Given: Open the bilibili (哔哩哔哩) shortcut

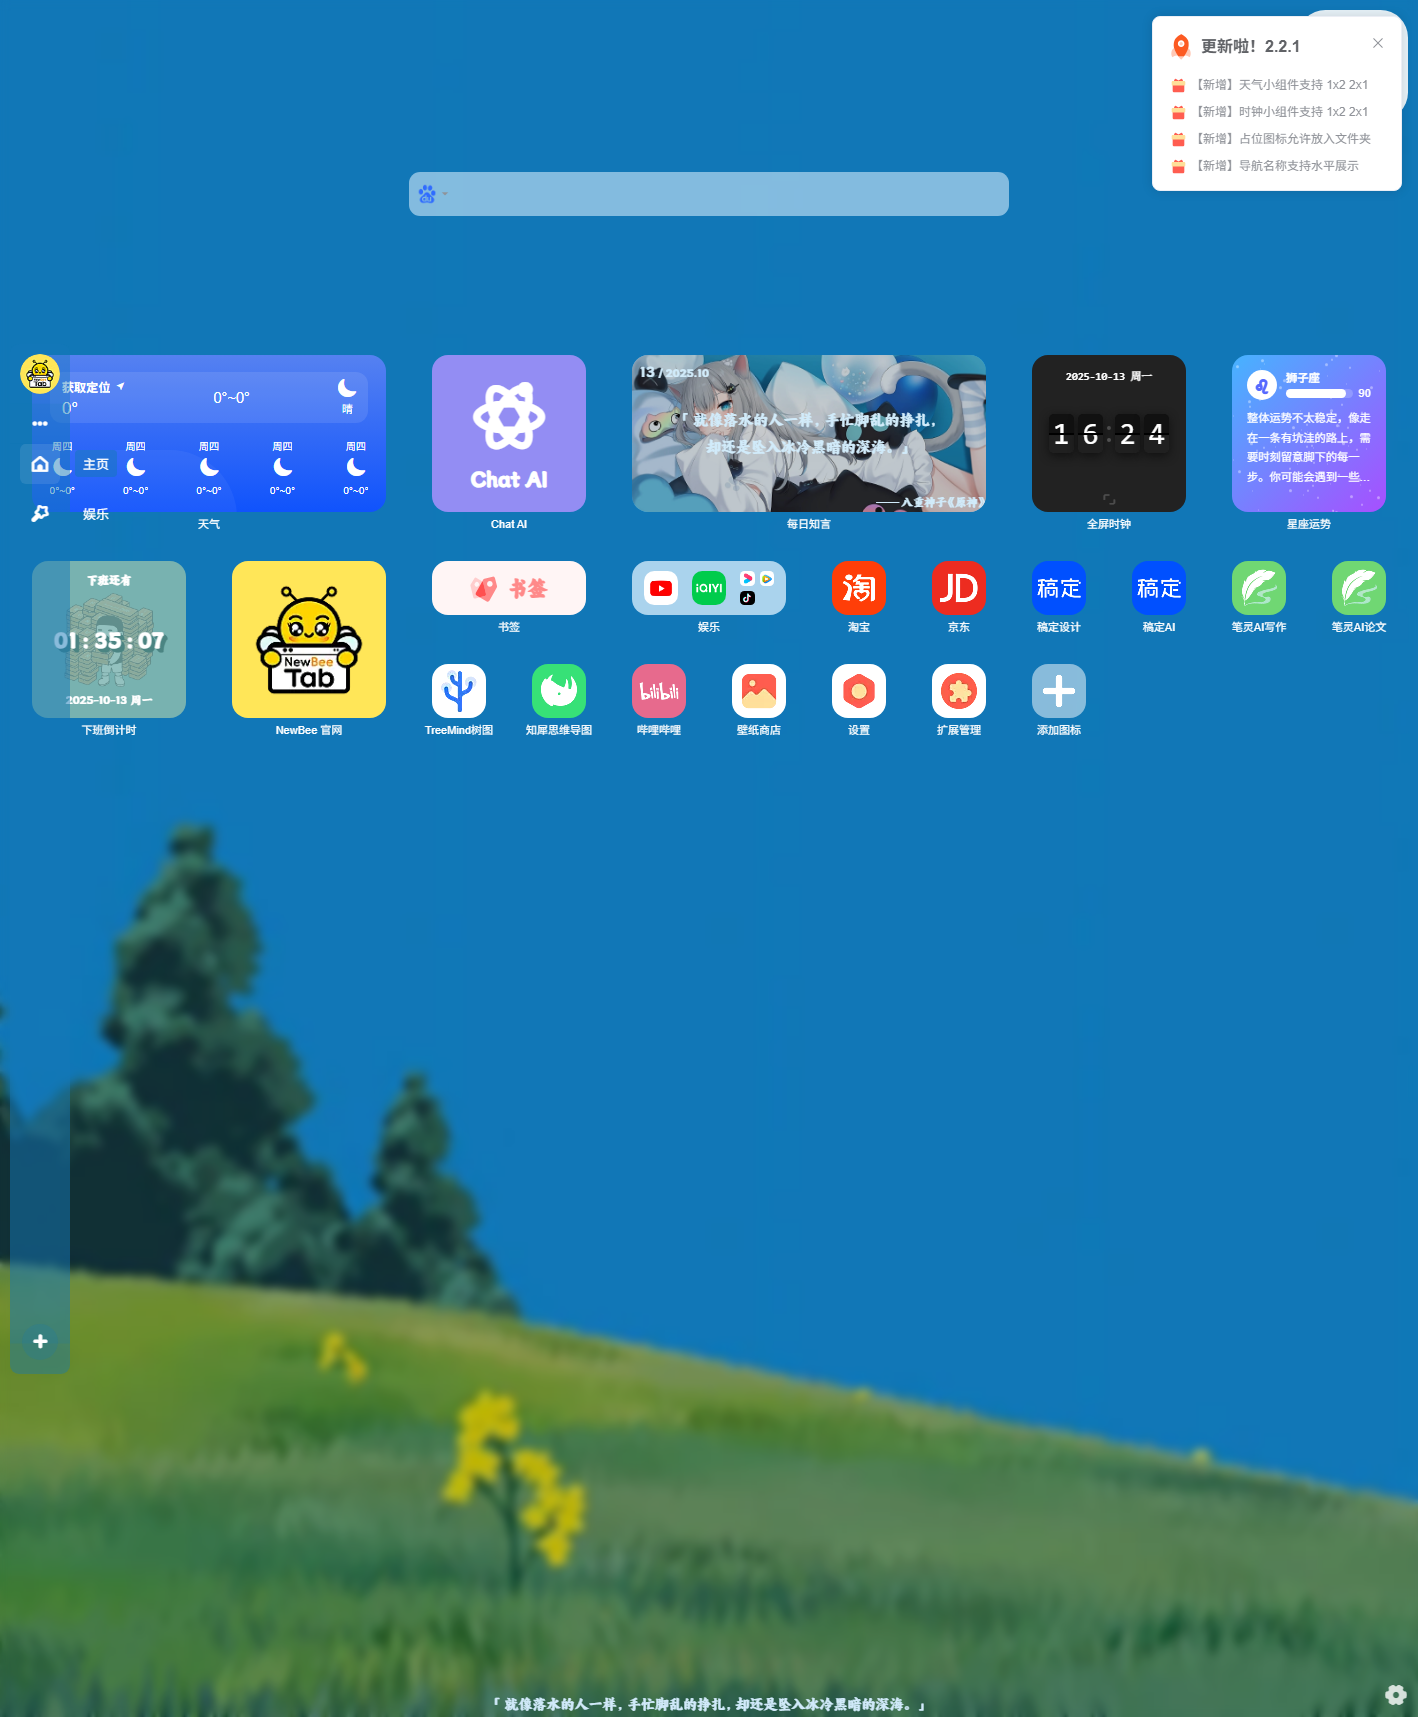Looking at the screenshot, I should coord(658,691).
